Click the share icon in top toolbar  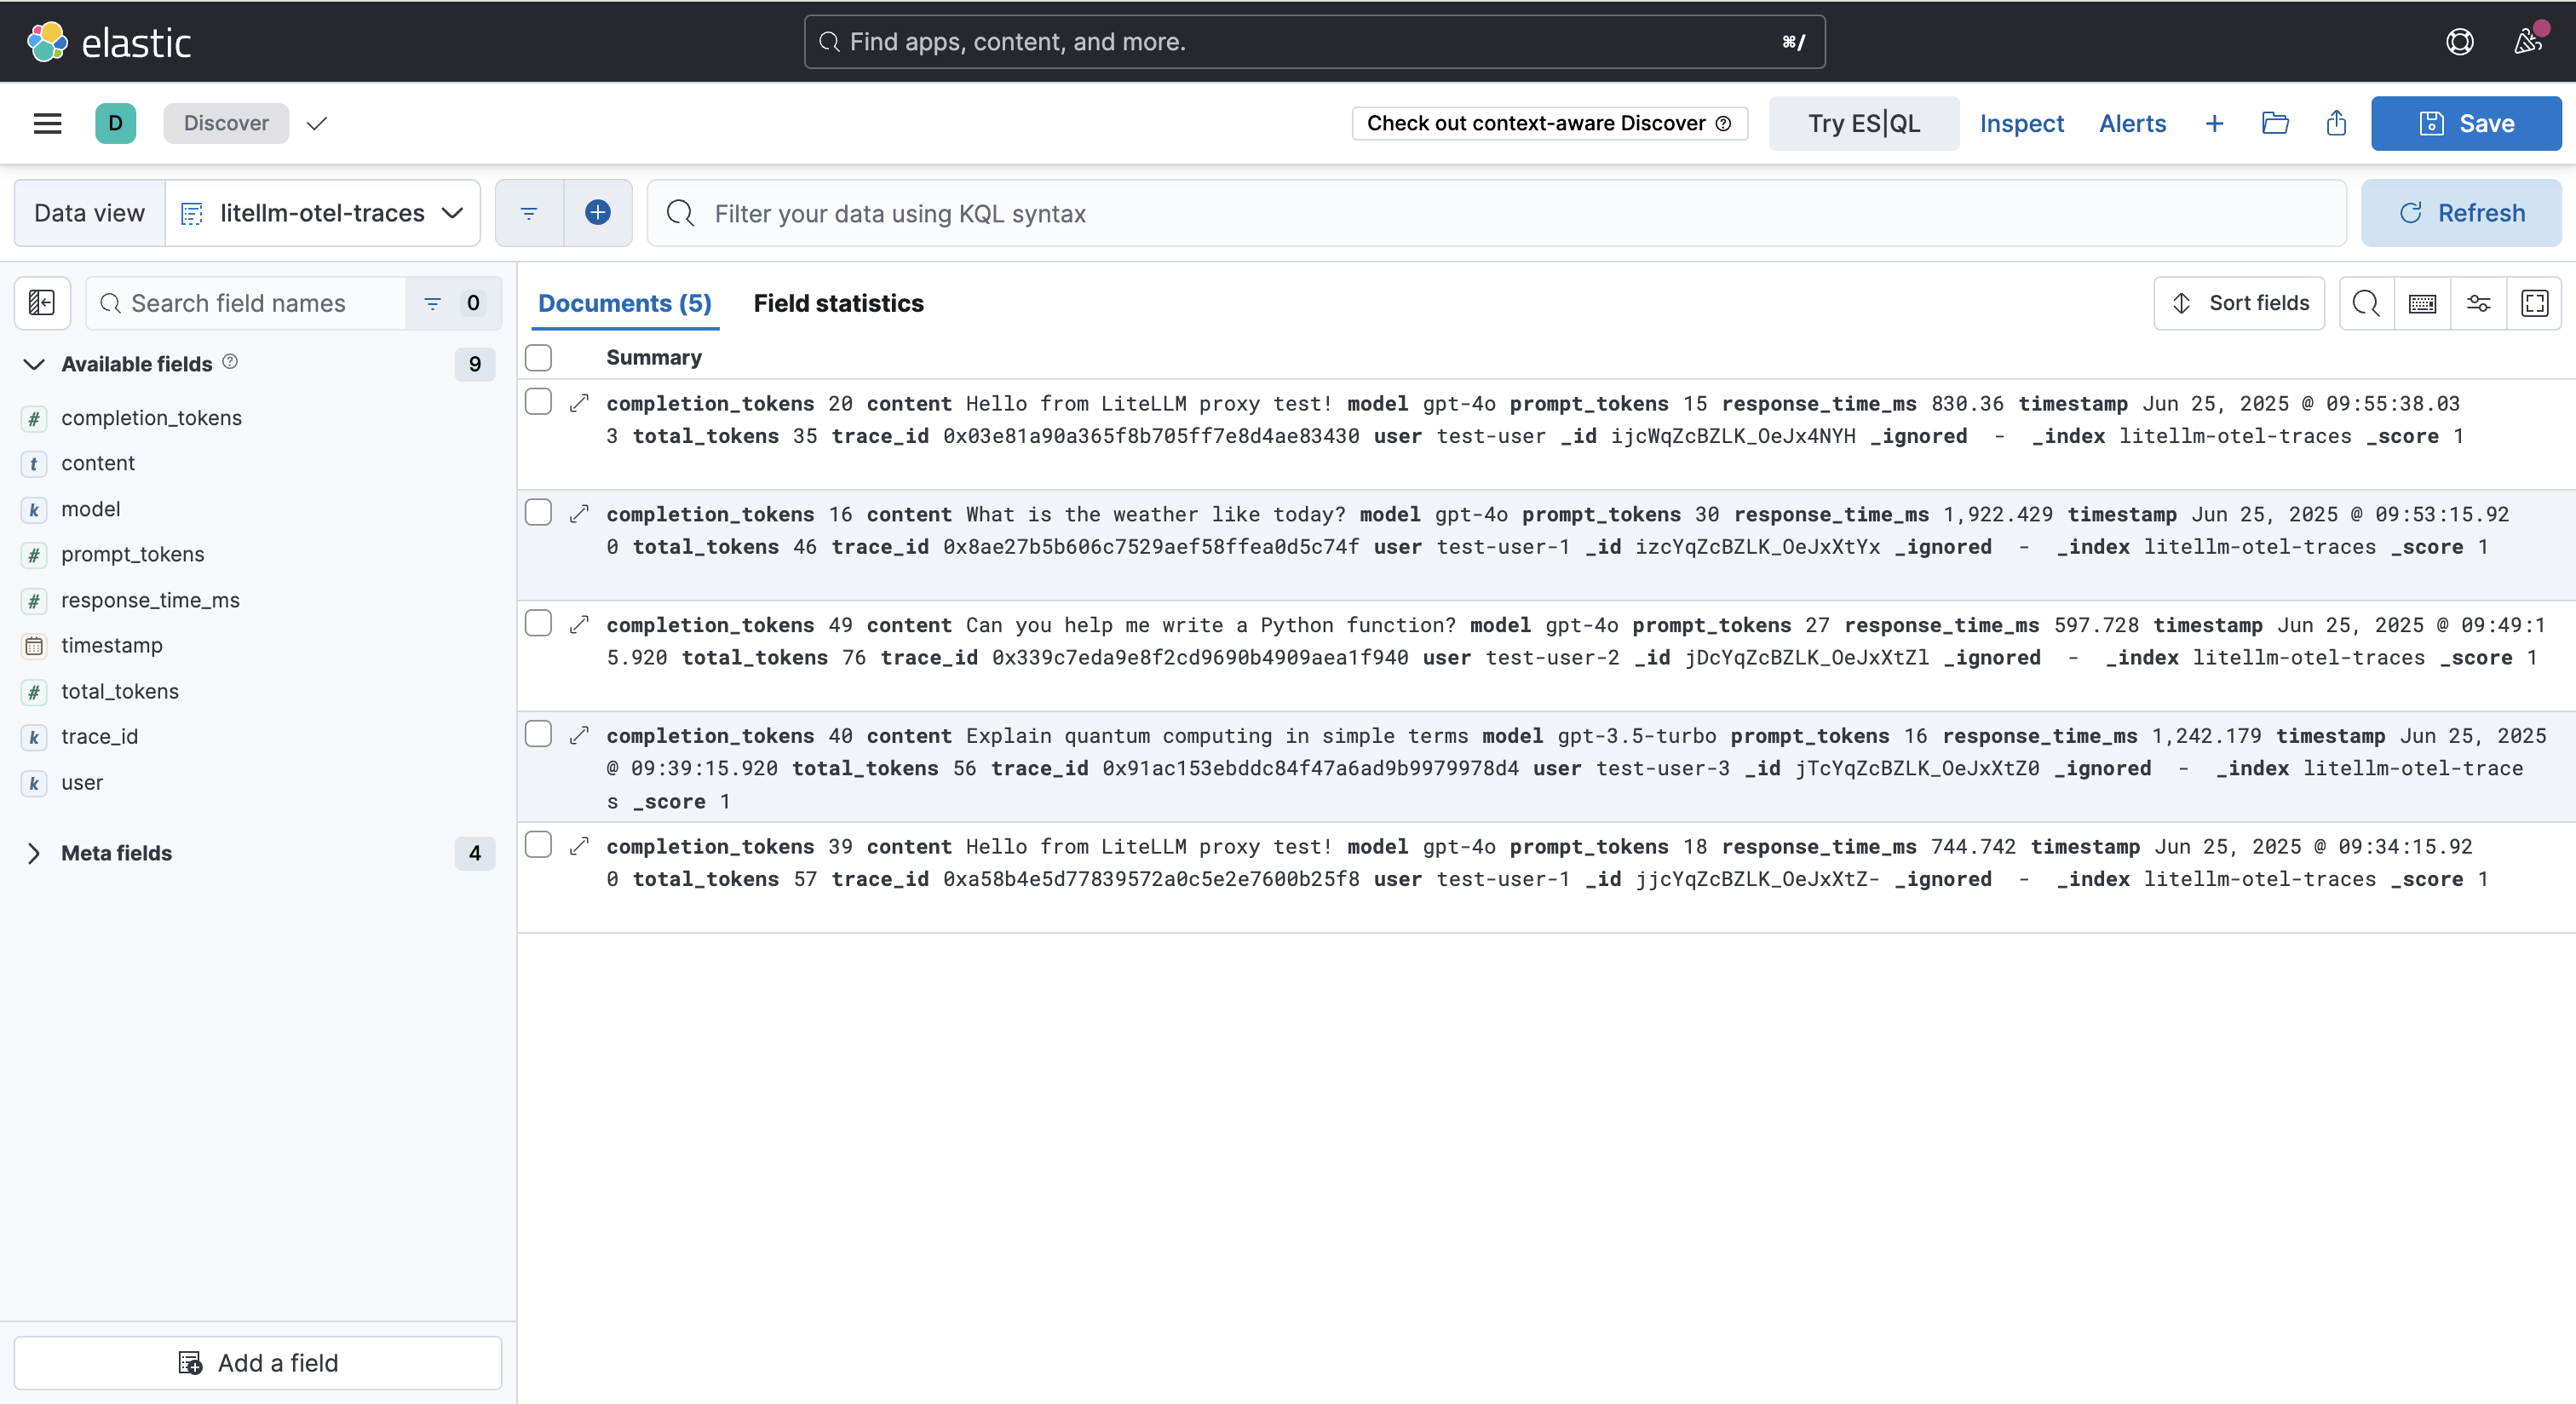click(x=2336, y=123)
